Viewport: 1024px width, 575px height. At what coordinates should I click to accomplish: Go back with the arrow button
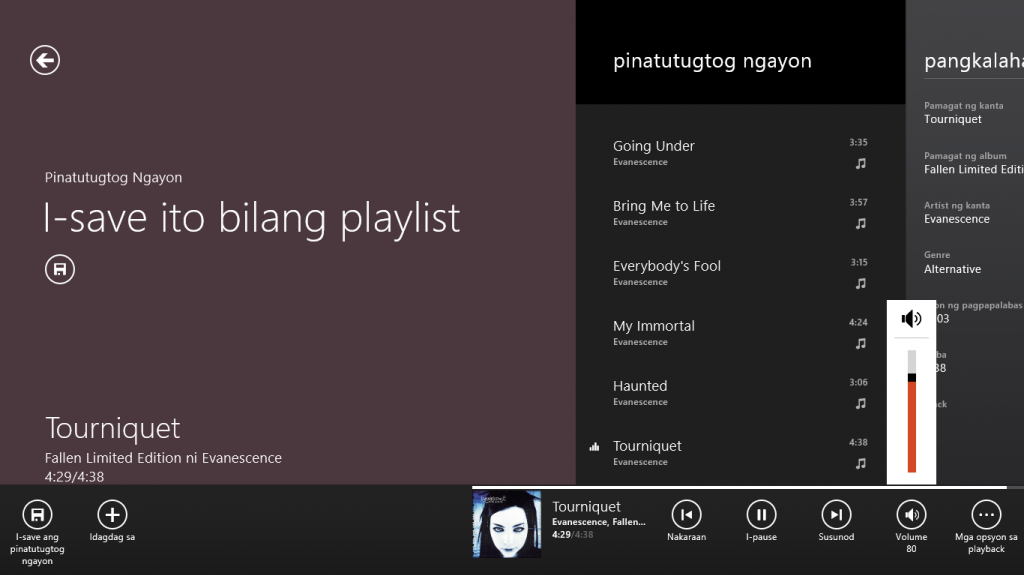coord(45,60)
